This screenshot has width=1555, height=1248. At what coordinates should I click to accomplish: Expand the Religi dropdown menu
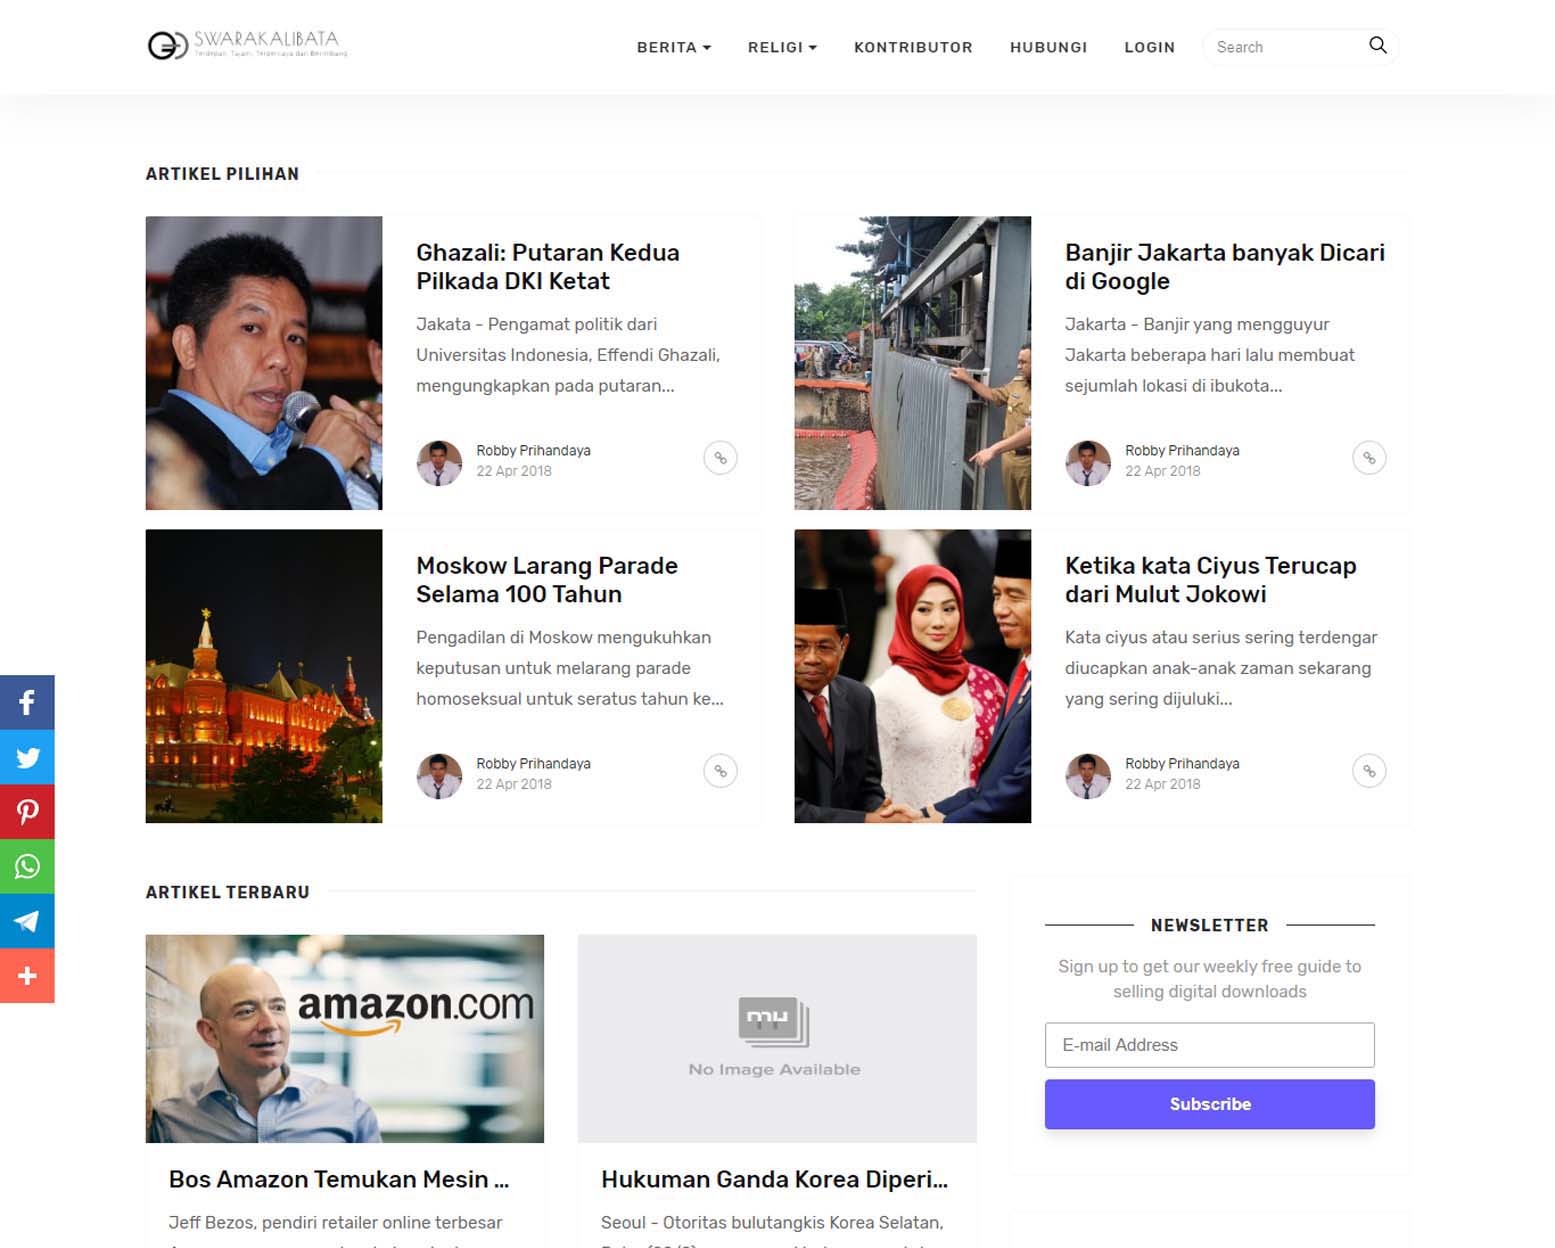click(782, 47)
